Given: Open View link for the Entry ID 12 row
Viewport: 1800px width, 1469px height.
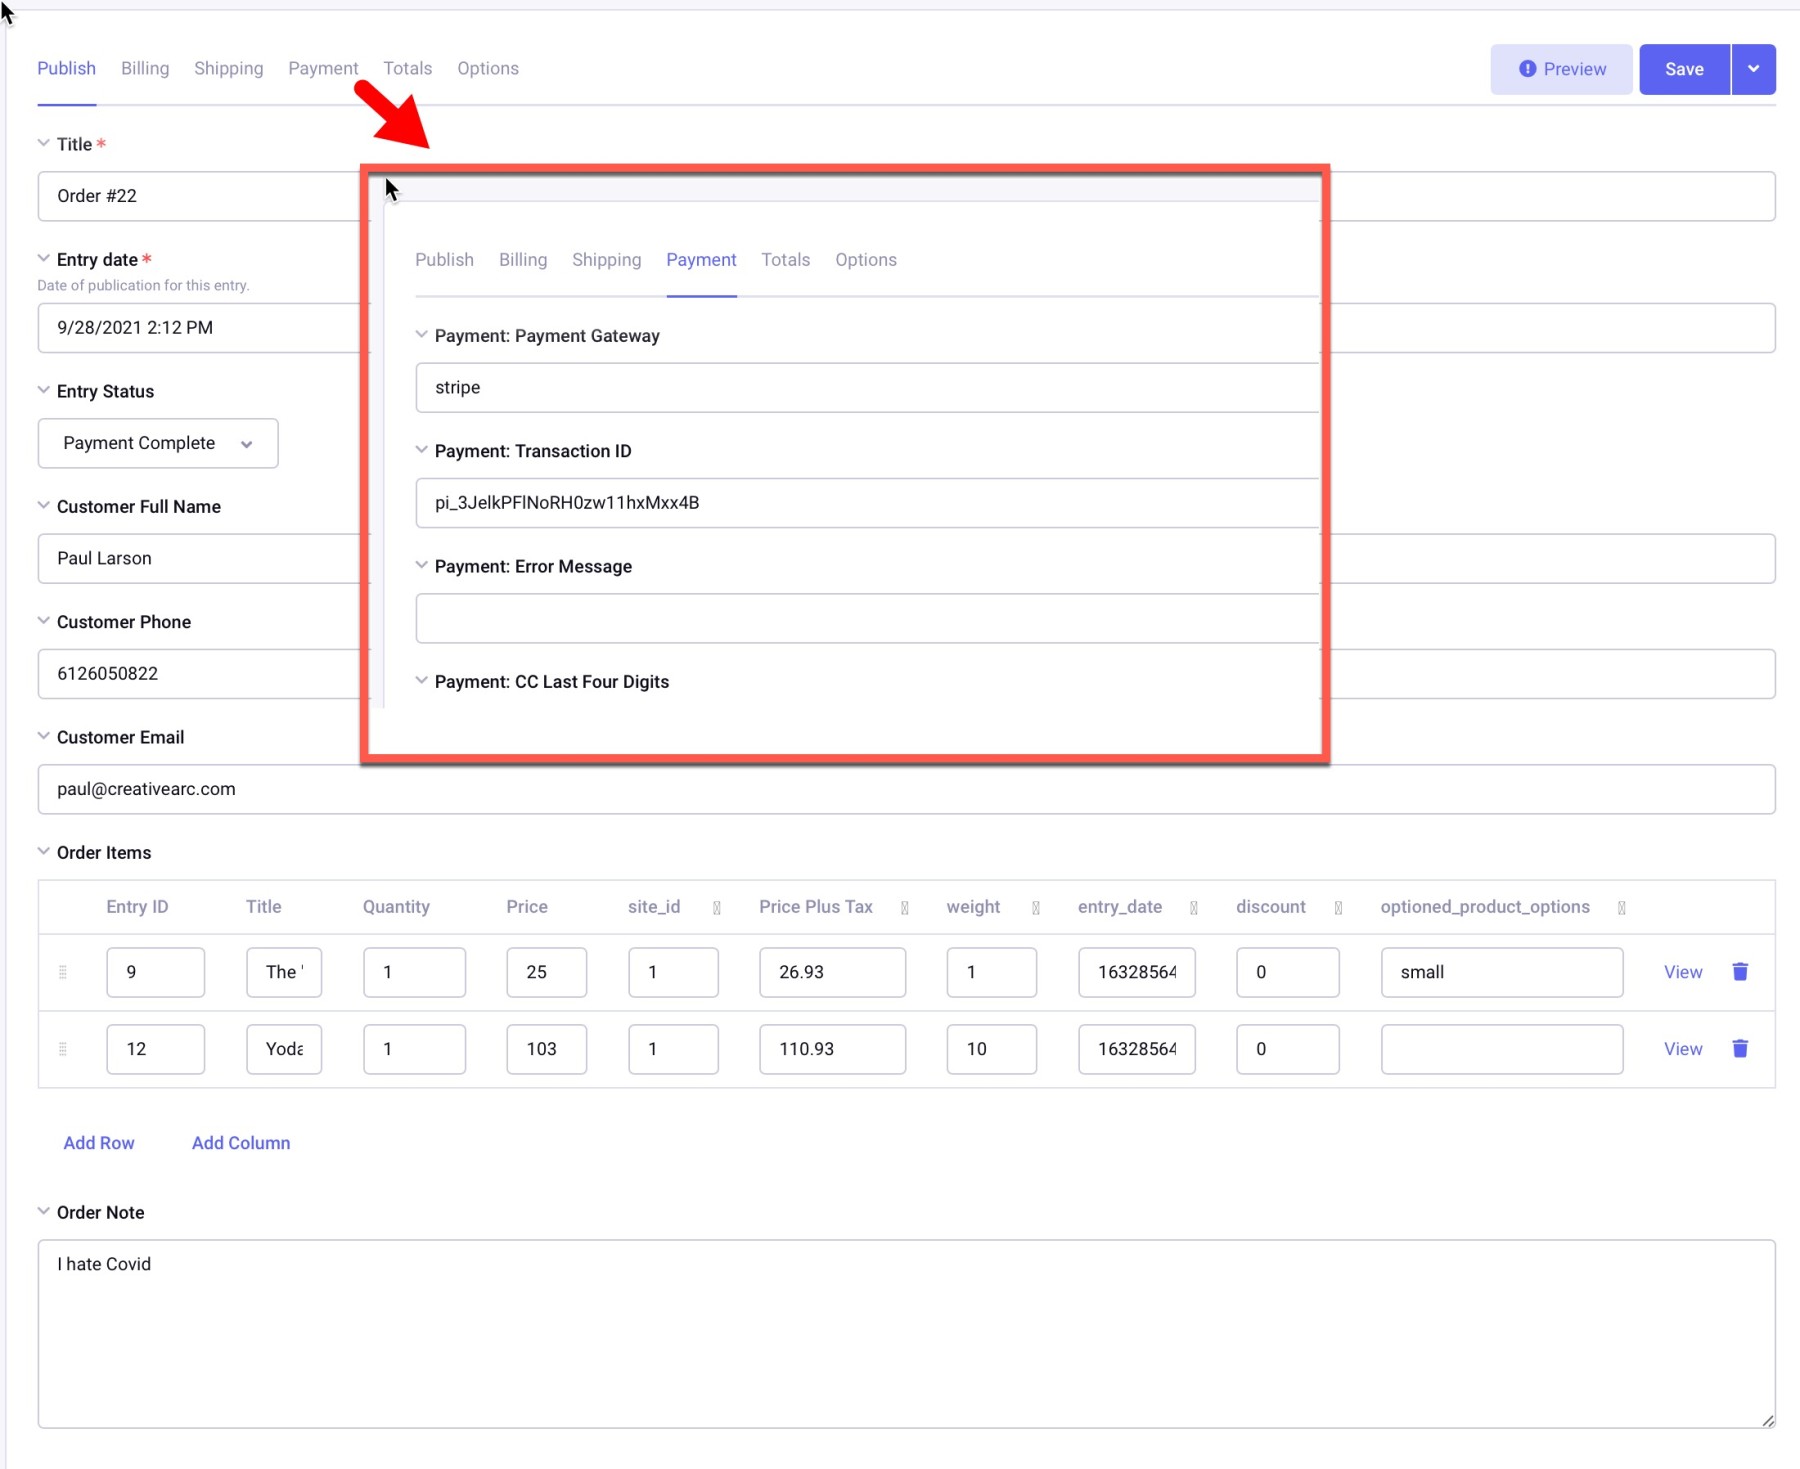Looking at the screenshot, I should point(1683,1049).
